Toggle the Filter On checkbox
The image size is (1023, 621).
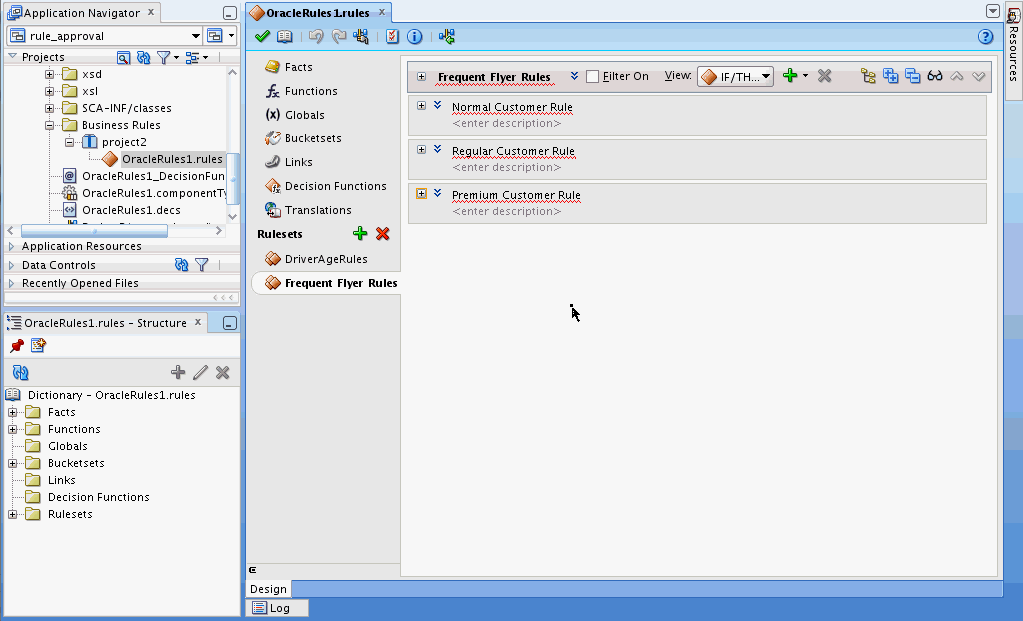pos(592,76)
